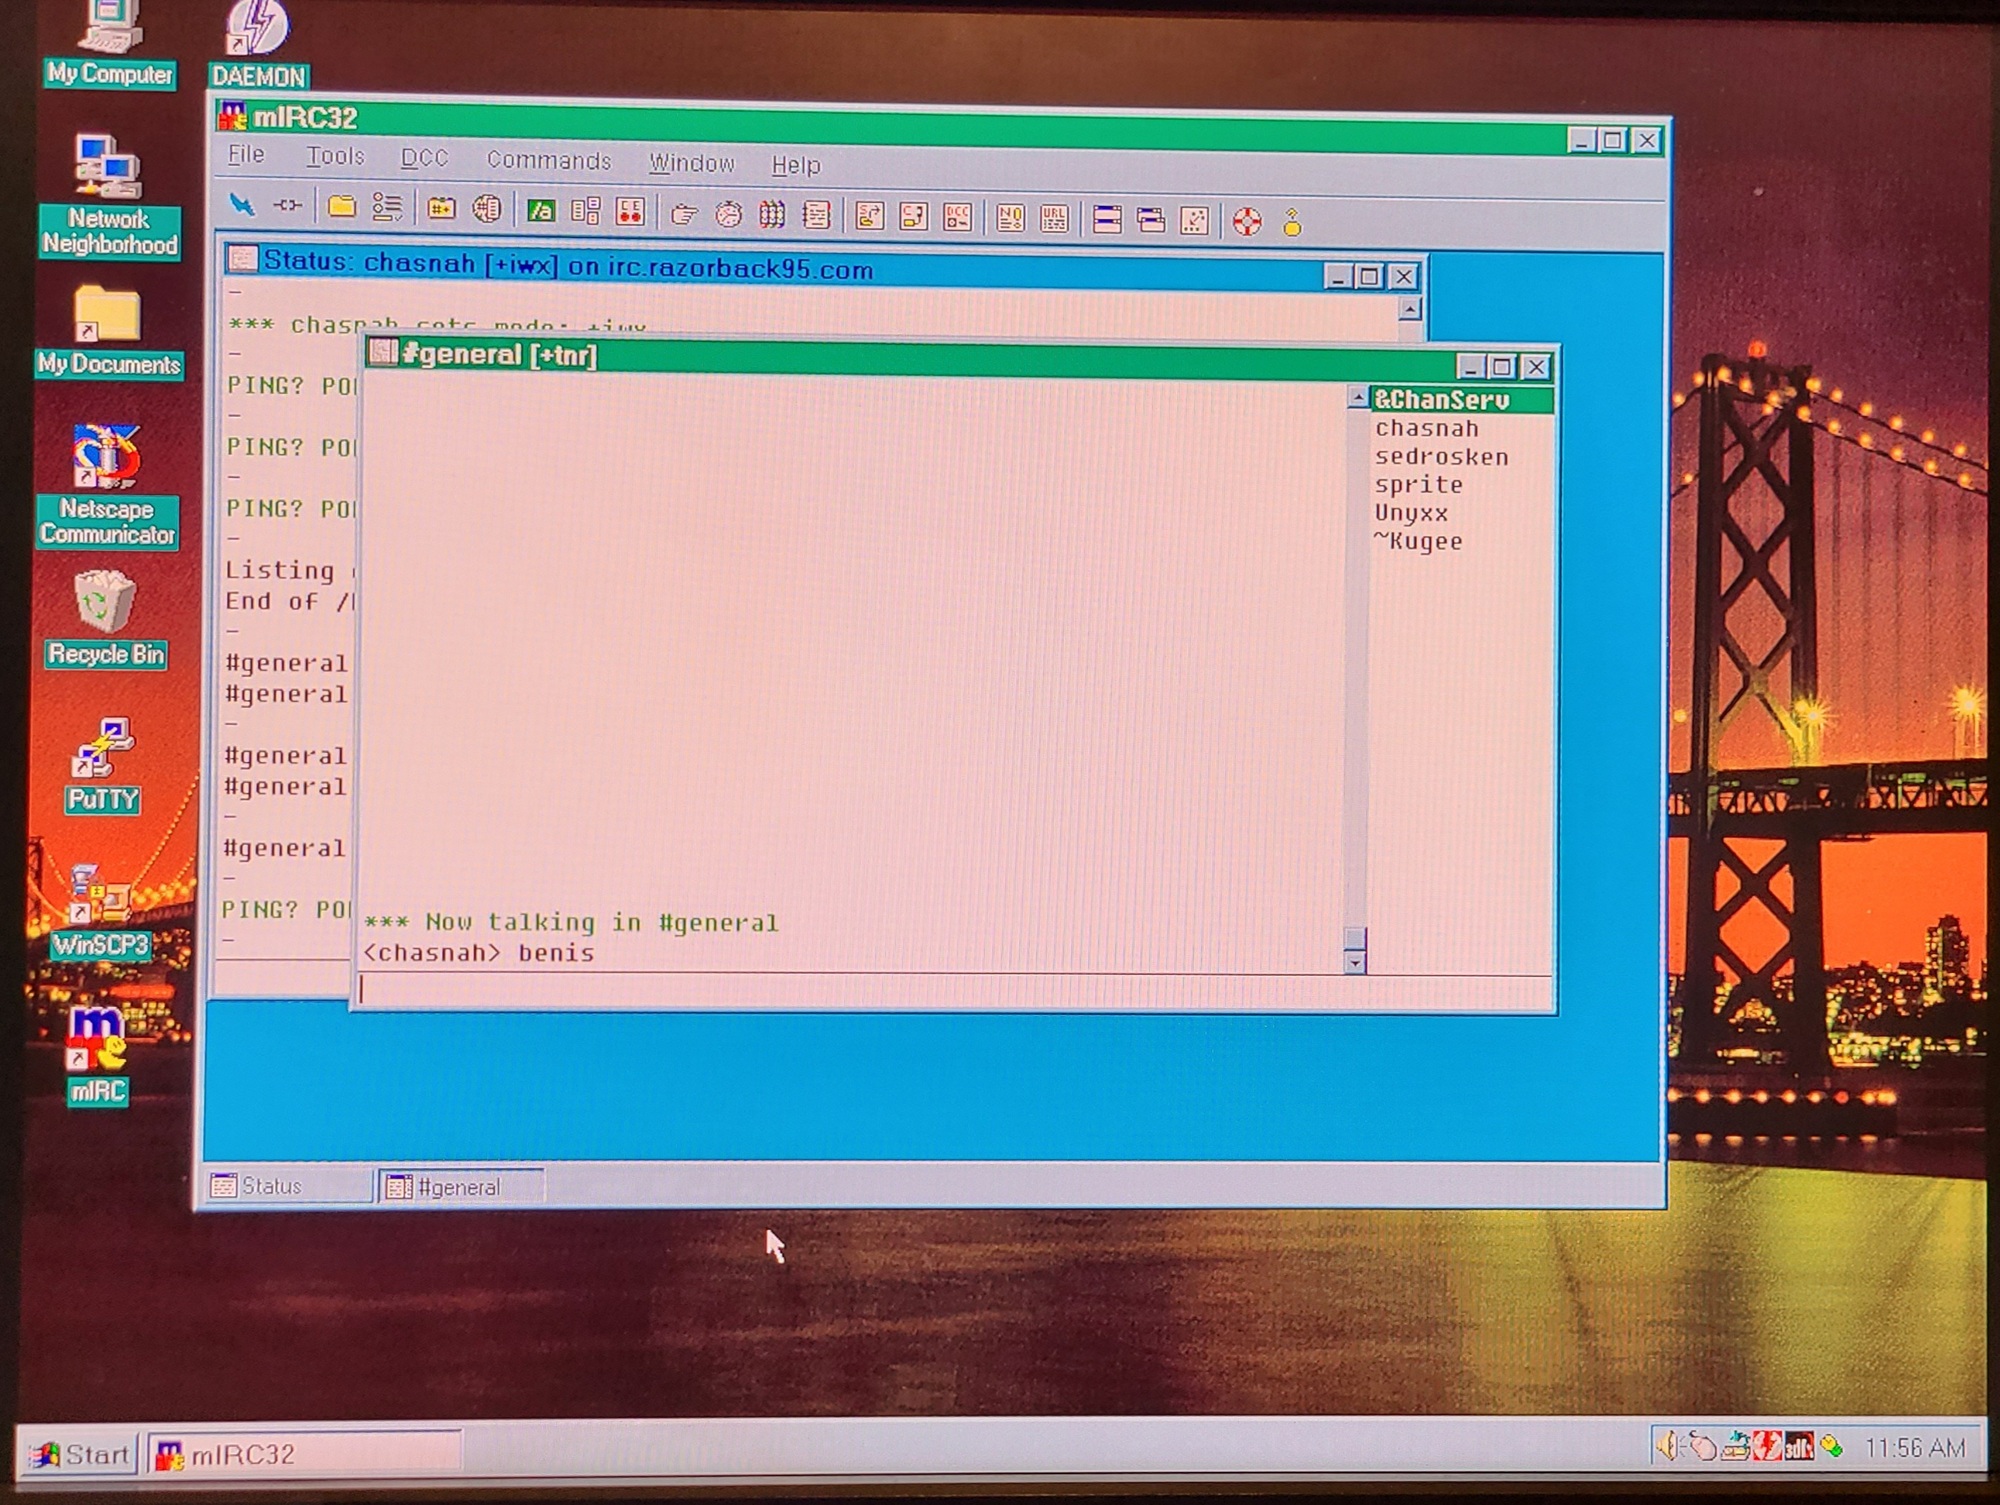Tile windows horizontally via toolbar icon

pos(1107,219)
